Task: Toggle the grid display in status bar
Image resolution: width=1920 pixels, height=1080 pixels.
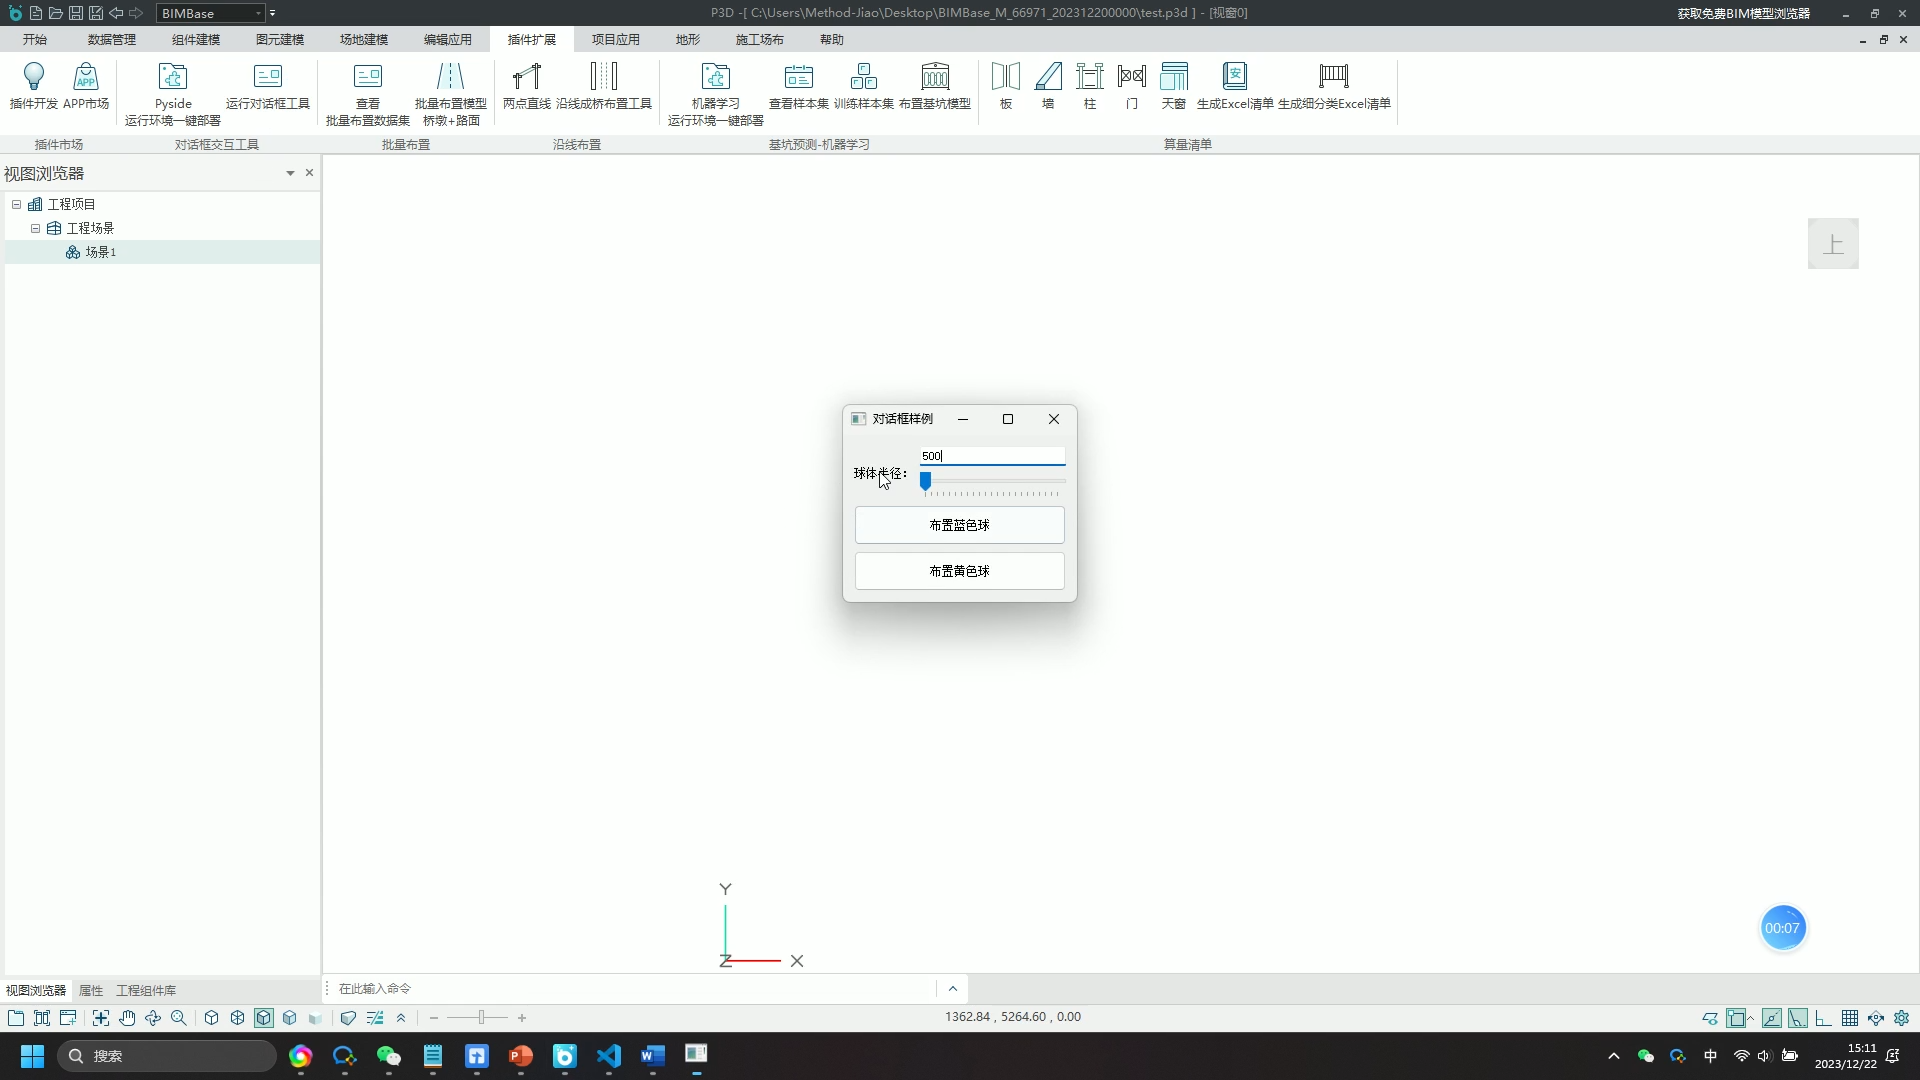Action: pyautogui.click(x=1850, y=1018)
